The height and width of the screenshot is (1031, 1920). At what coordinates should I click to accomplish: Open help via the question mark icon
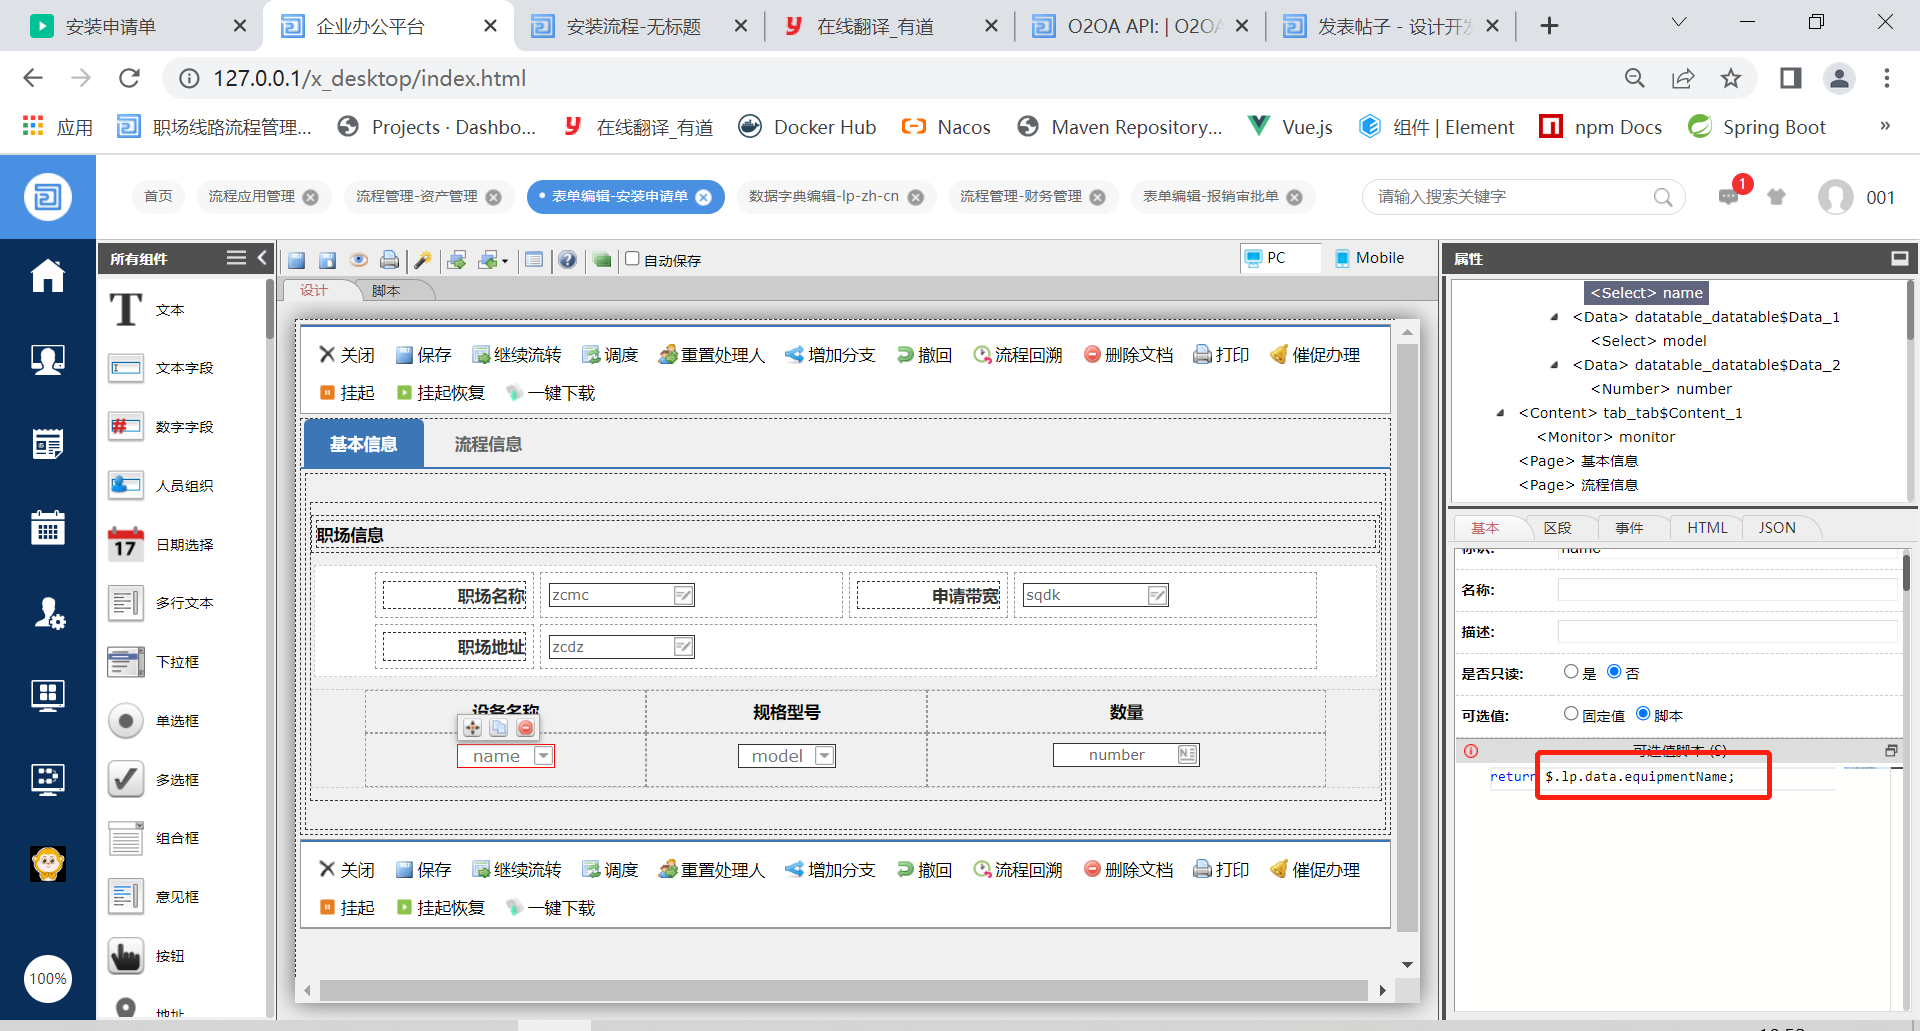tap(567, 260)
